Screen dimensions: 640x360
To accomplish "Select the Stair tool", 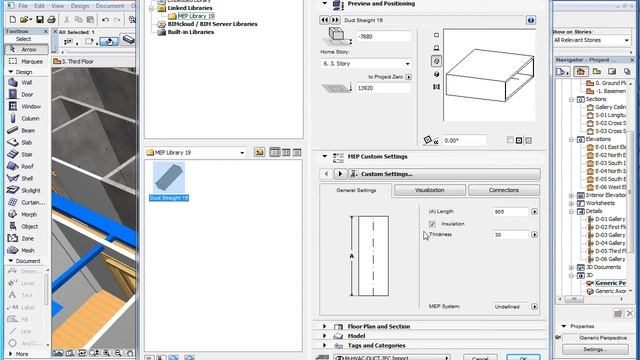I will (x=26, y=154).
